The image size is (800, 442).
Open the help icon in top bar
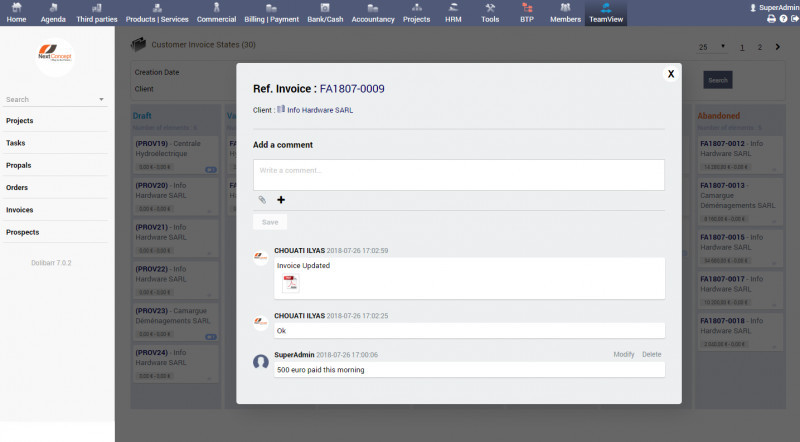[x=783, y=19]
